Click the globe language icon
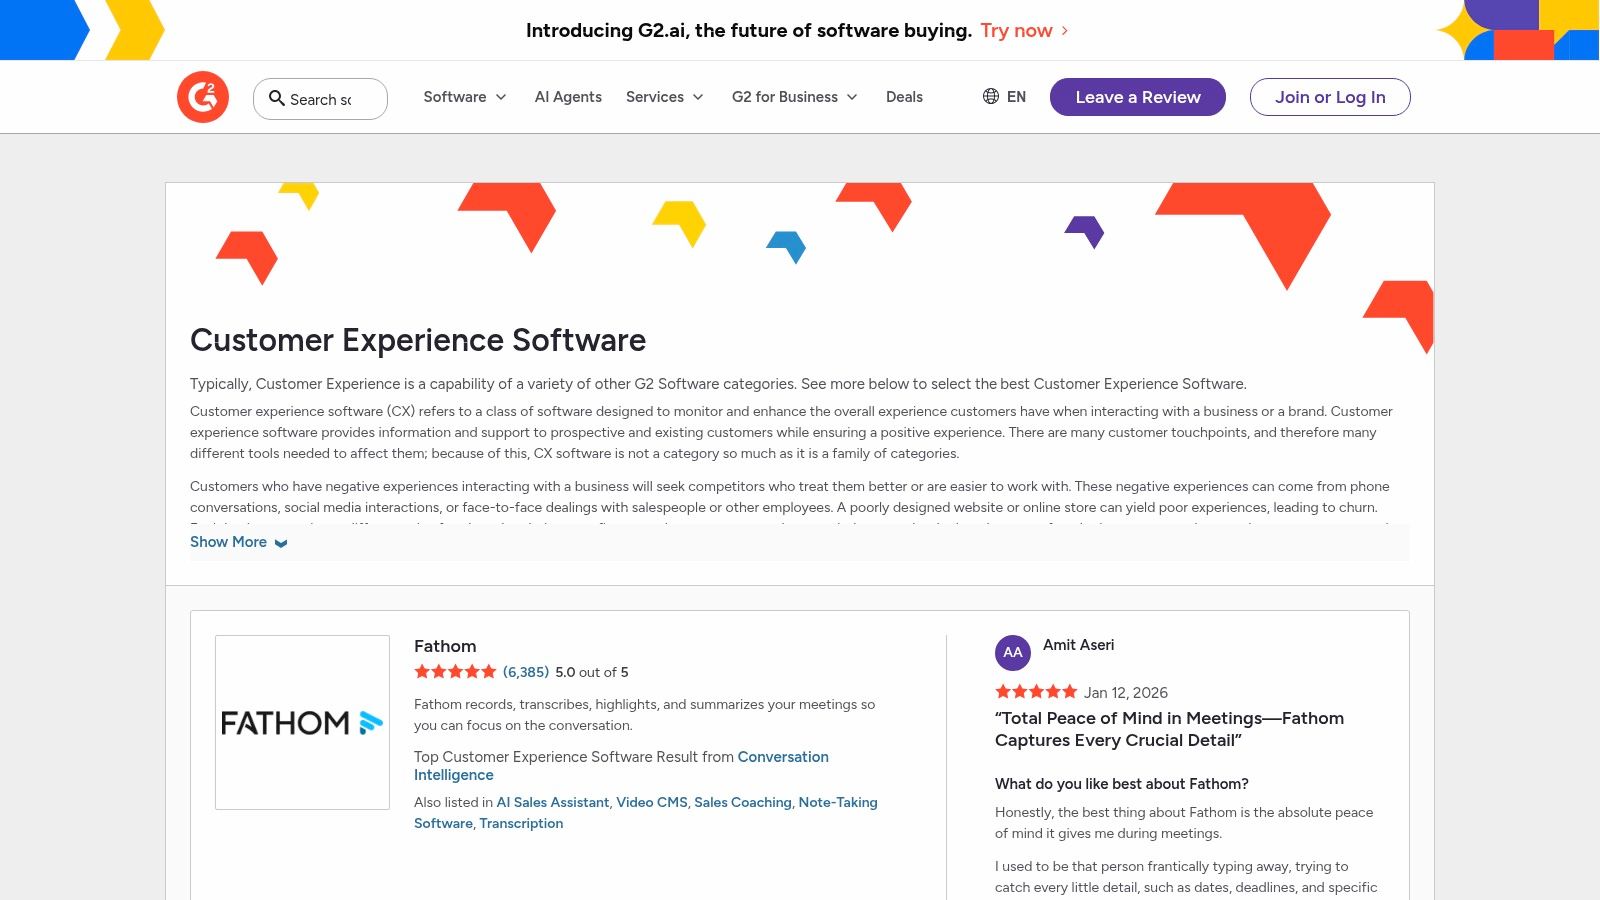This screenshot has width=1600, height=900. tap(991, 96)
